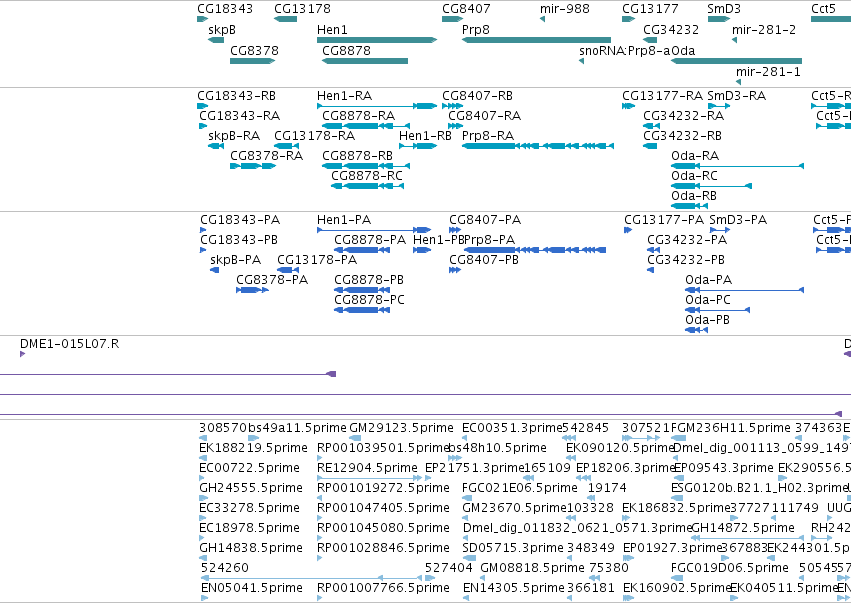Click the Oda-RA transcript line glyph
This screenshot has width=851, height=603.
point(738,166)
